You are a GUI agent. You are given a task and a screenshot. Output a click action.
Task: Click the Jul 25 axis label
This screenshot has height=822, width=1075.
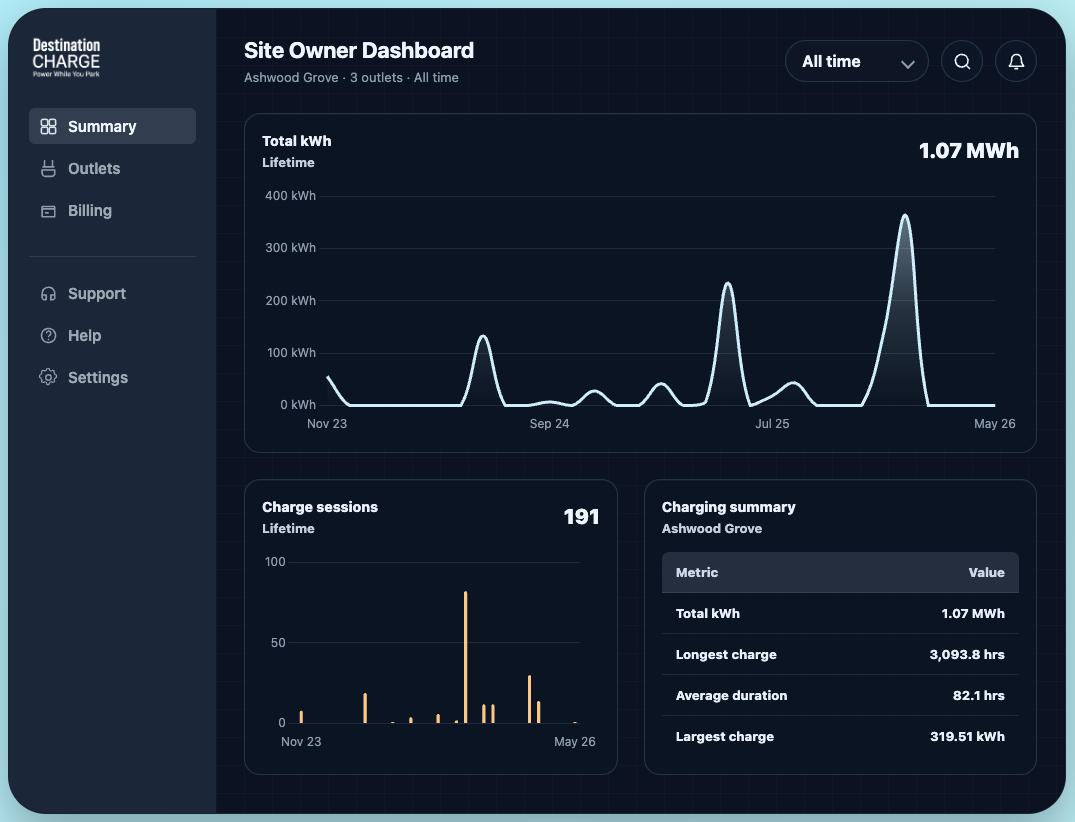click(772, 424)
